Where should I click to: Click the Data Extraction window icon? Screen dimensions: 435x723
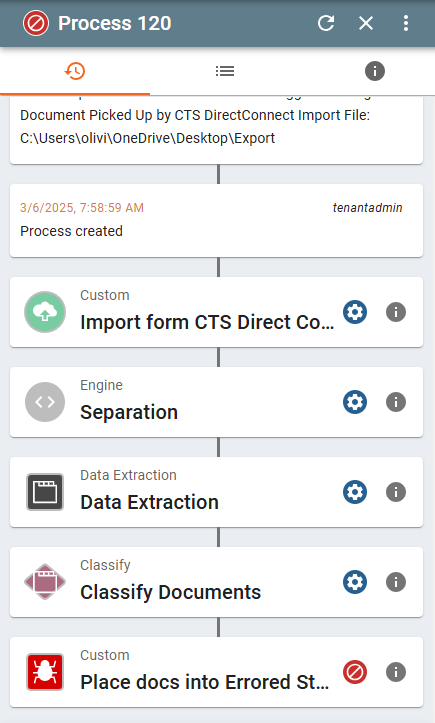(x=45, y=492)
